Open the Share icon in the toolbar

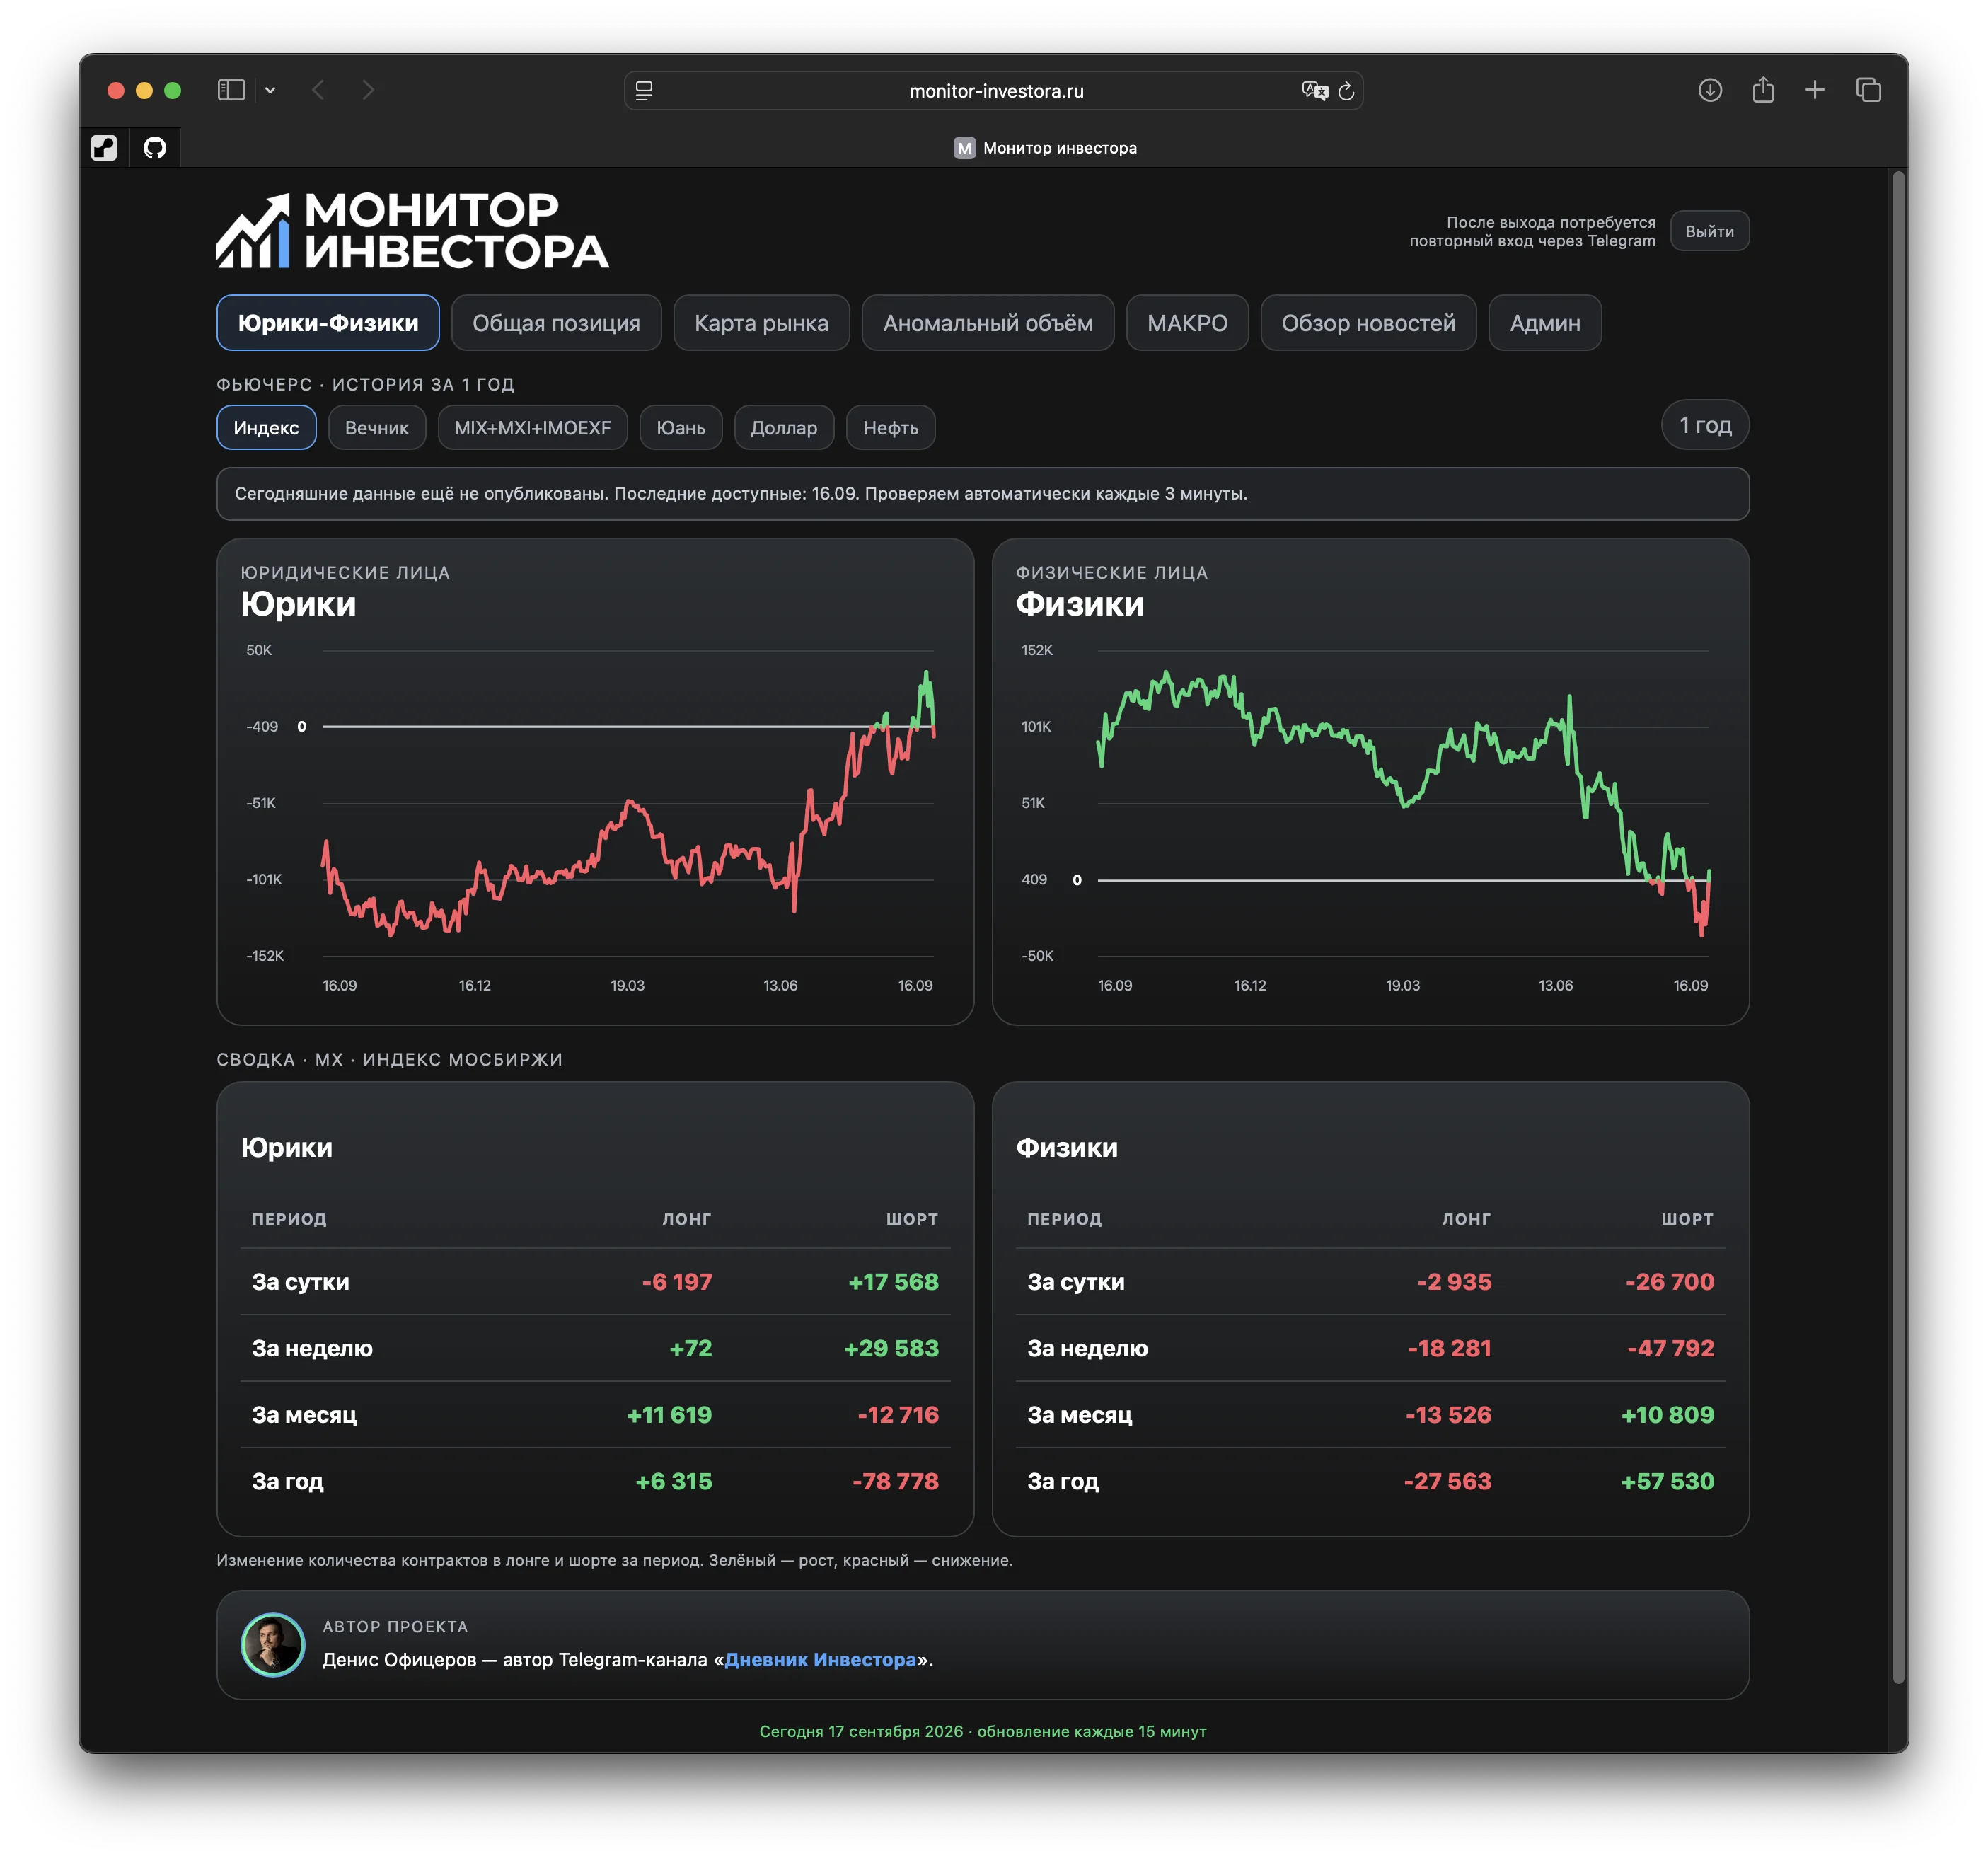1763,90
